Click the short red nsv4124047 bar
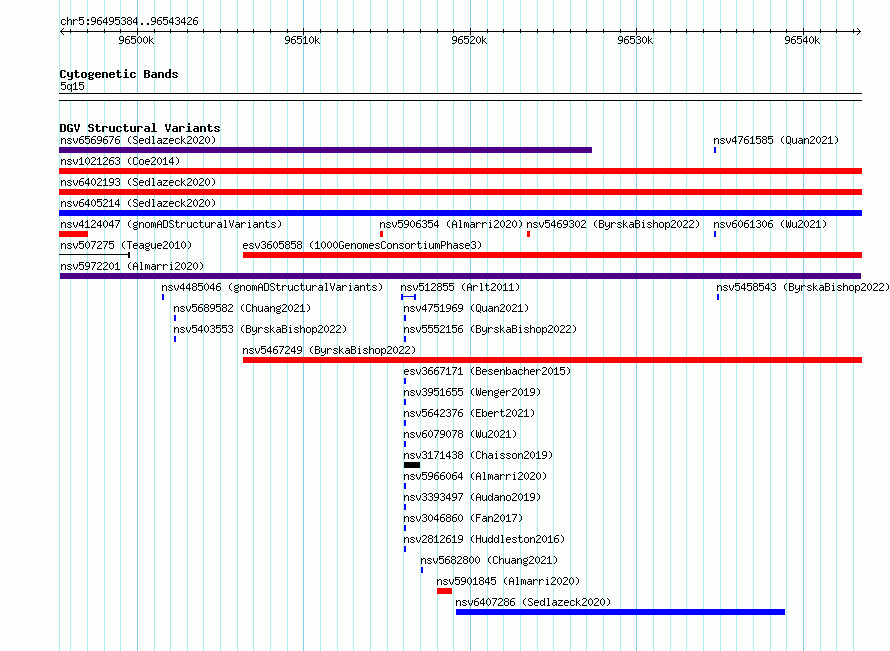 coord(73,234)
